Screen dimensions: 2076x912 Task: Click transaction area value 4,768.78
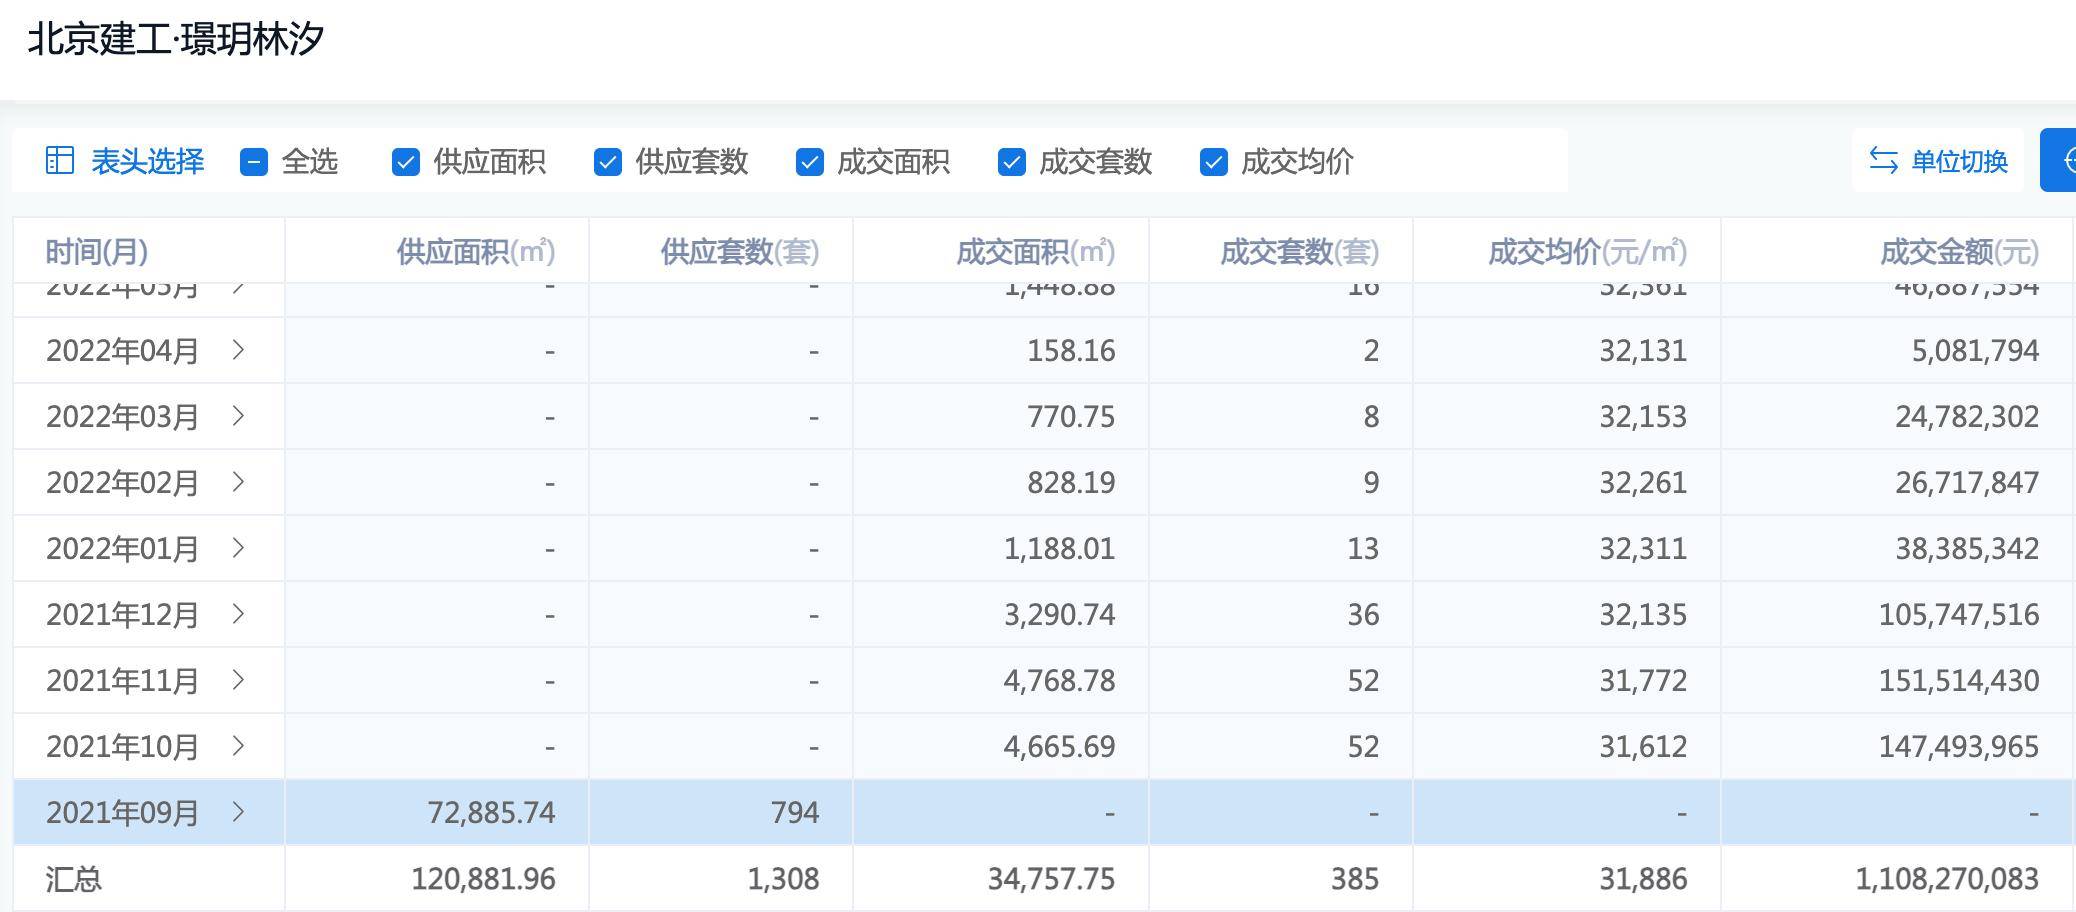point(1059,680)
